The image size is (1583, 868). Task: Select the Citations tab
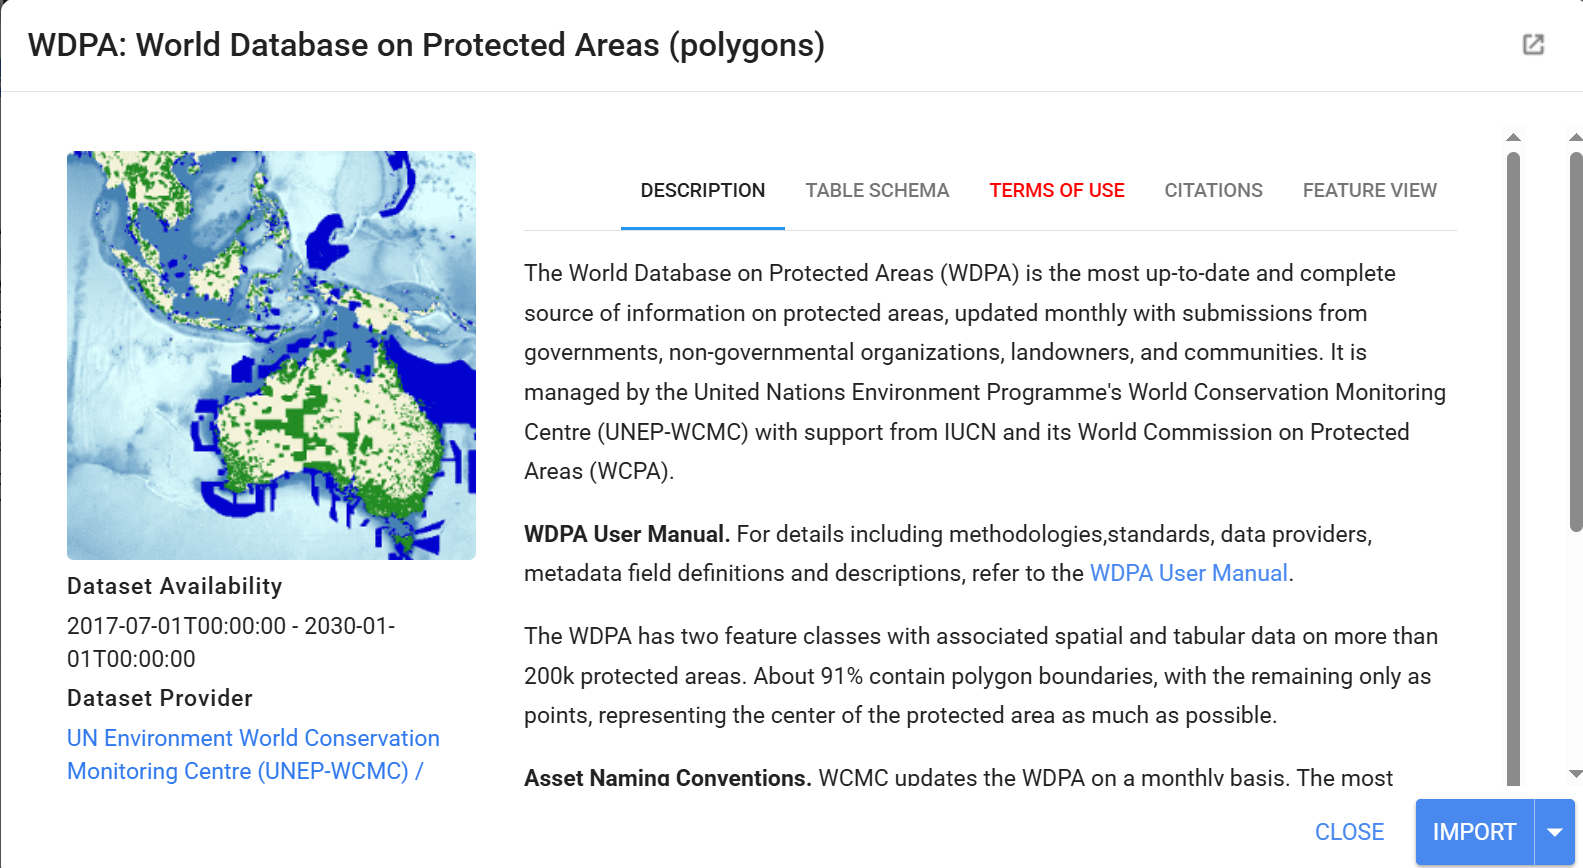pyautogui.click(x=1213, y=190)
